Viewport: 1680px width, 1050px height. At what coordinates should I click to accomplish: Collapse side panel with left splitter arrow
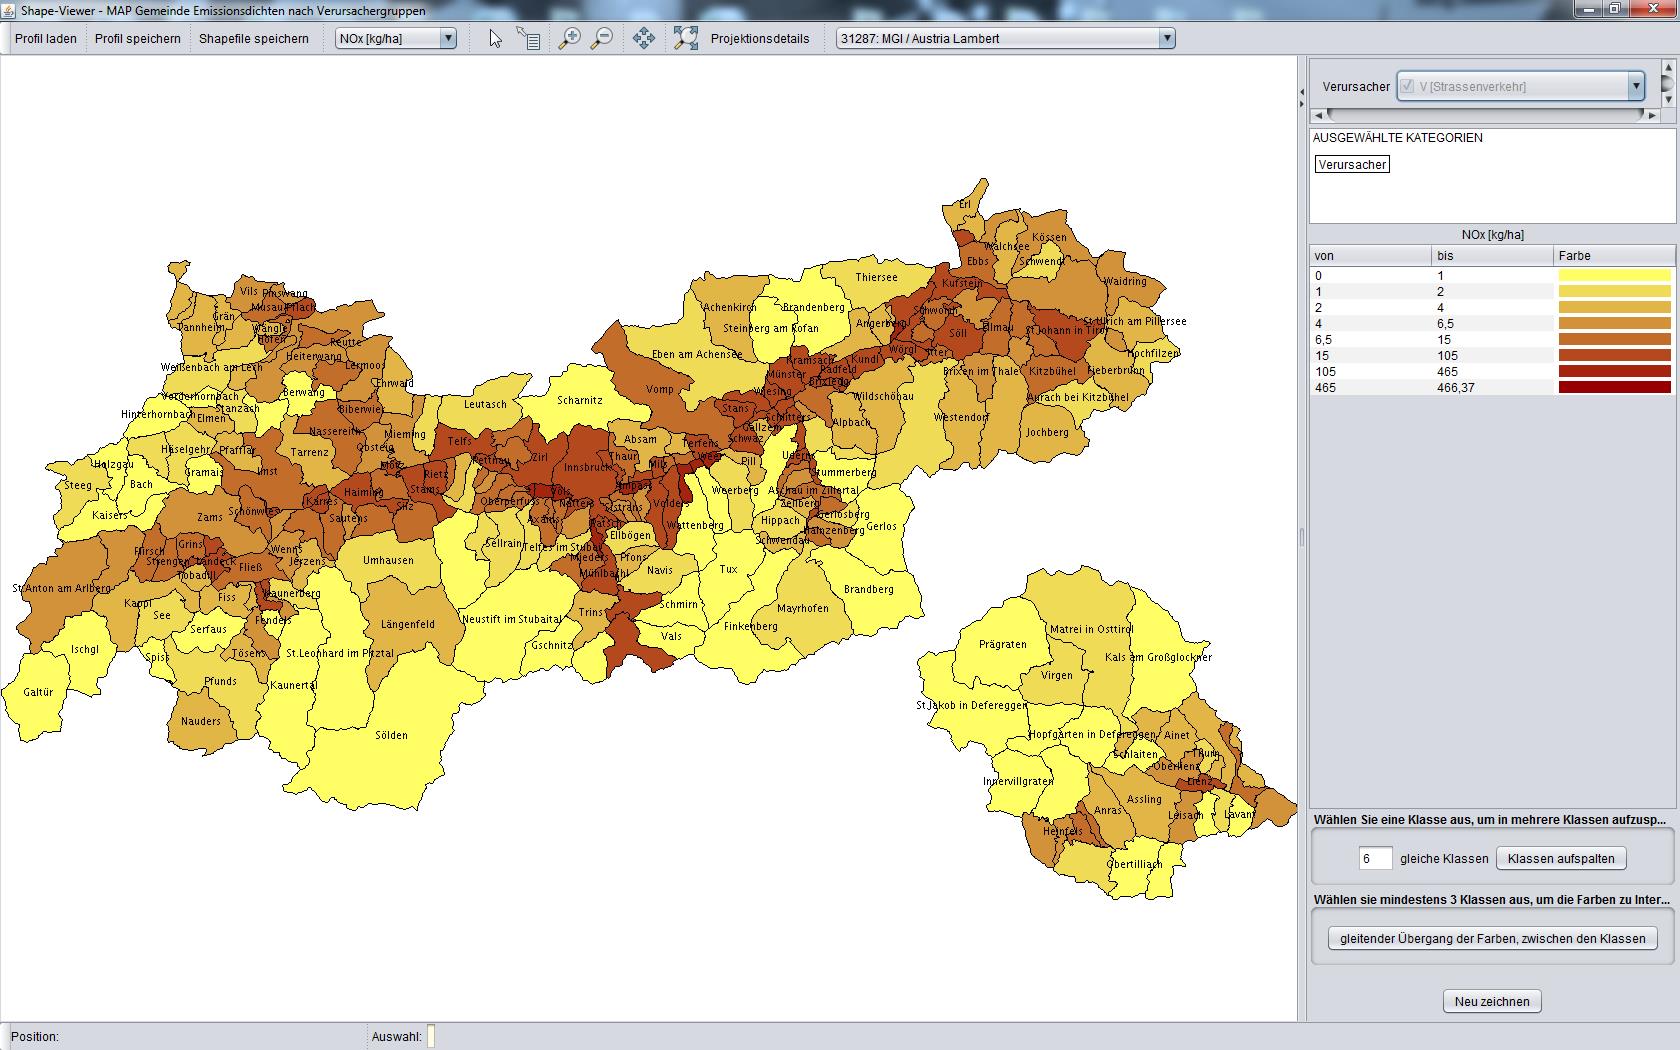point(1302,92)
